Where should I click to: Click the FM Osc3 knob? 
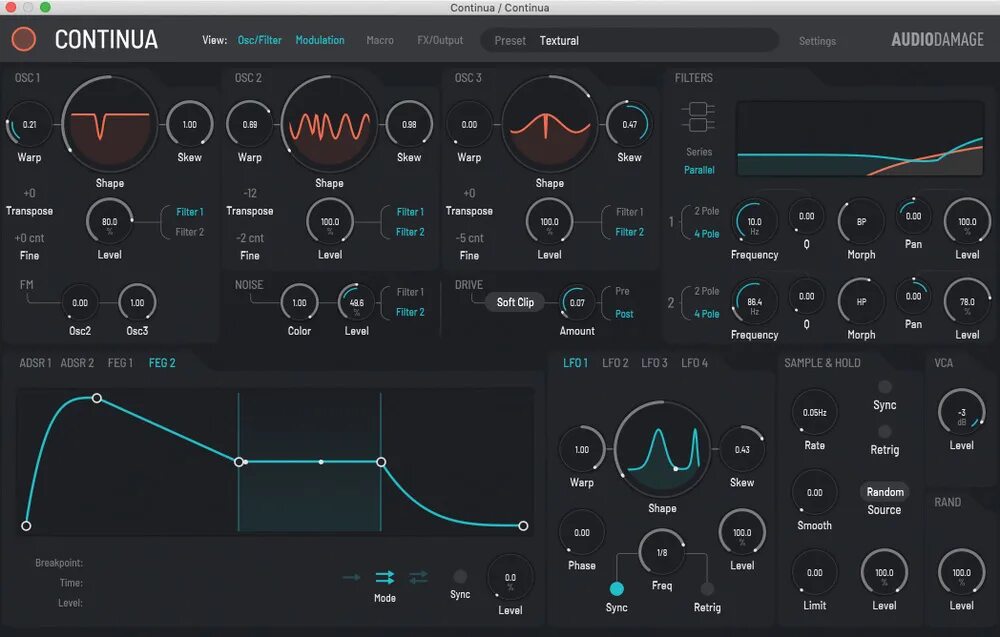pyautogui.click(x=137, y=302)
